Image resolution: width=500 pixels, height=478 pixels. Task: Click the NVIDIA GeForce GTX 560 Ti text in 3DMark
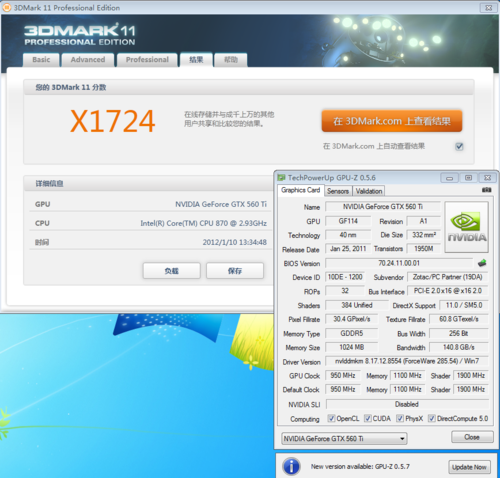(x=221, y=204)
